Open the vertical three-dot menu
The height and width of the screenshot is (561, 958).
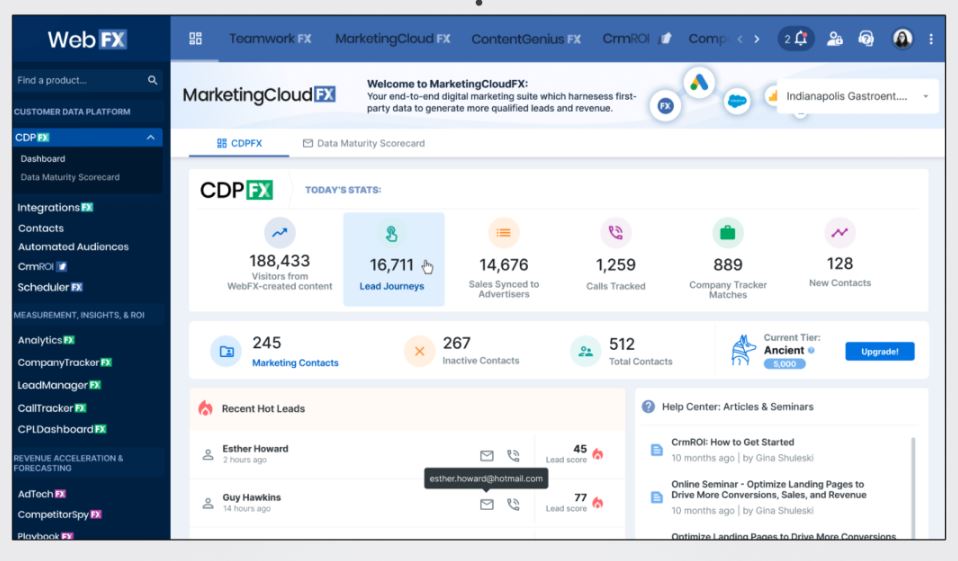point(931,38)
